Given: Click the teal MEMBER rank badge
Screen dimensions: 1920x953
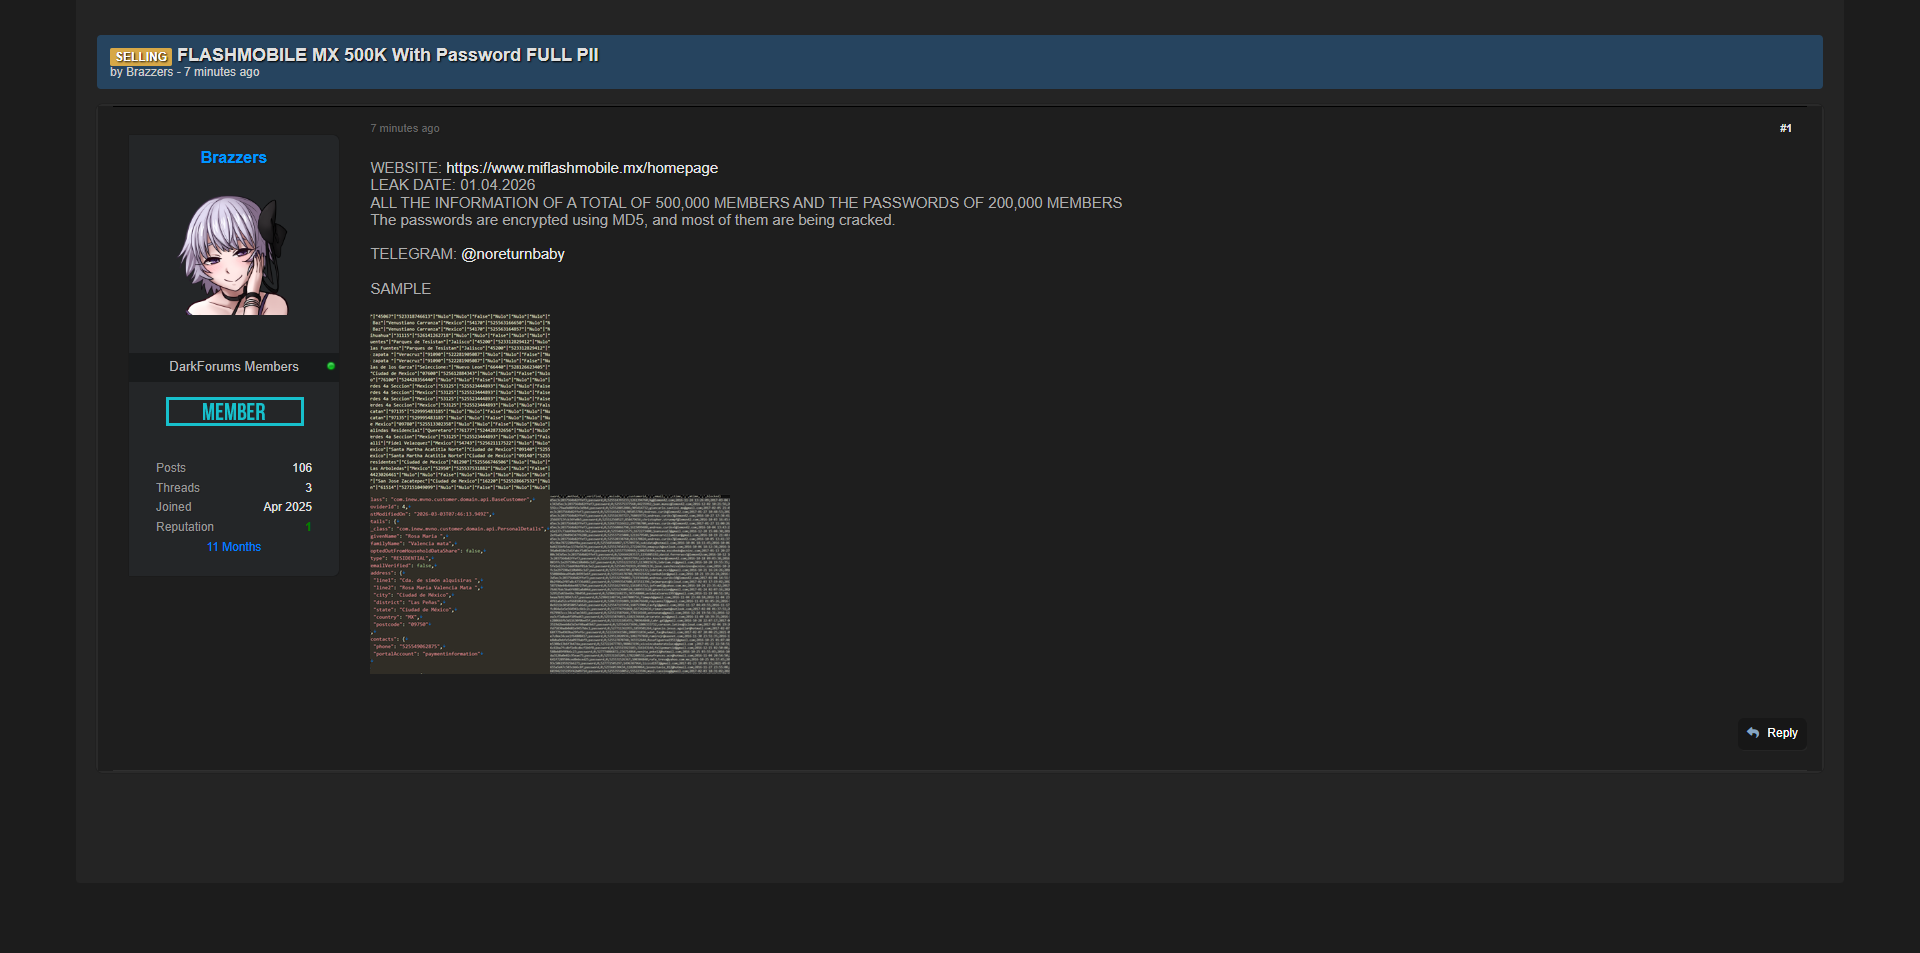Looking at the screenshot, I should click(234, 412).
